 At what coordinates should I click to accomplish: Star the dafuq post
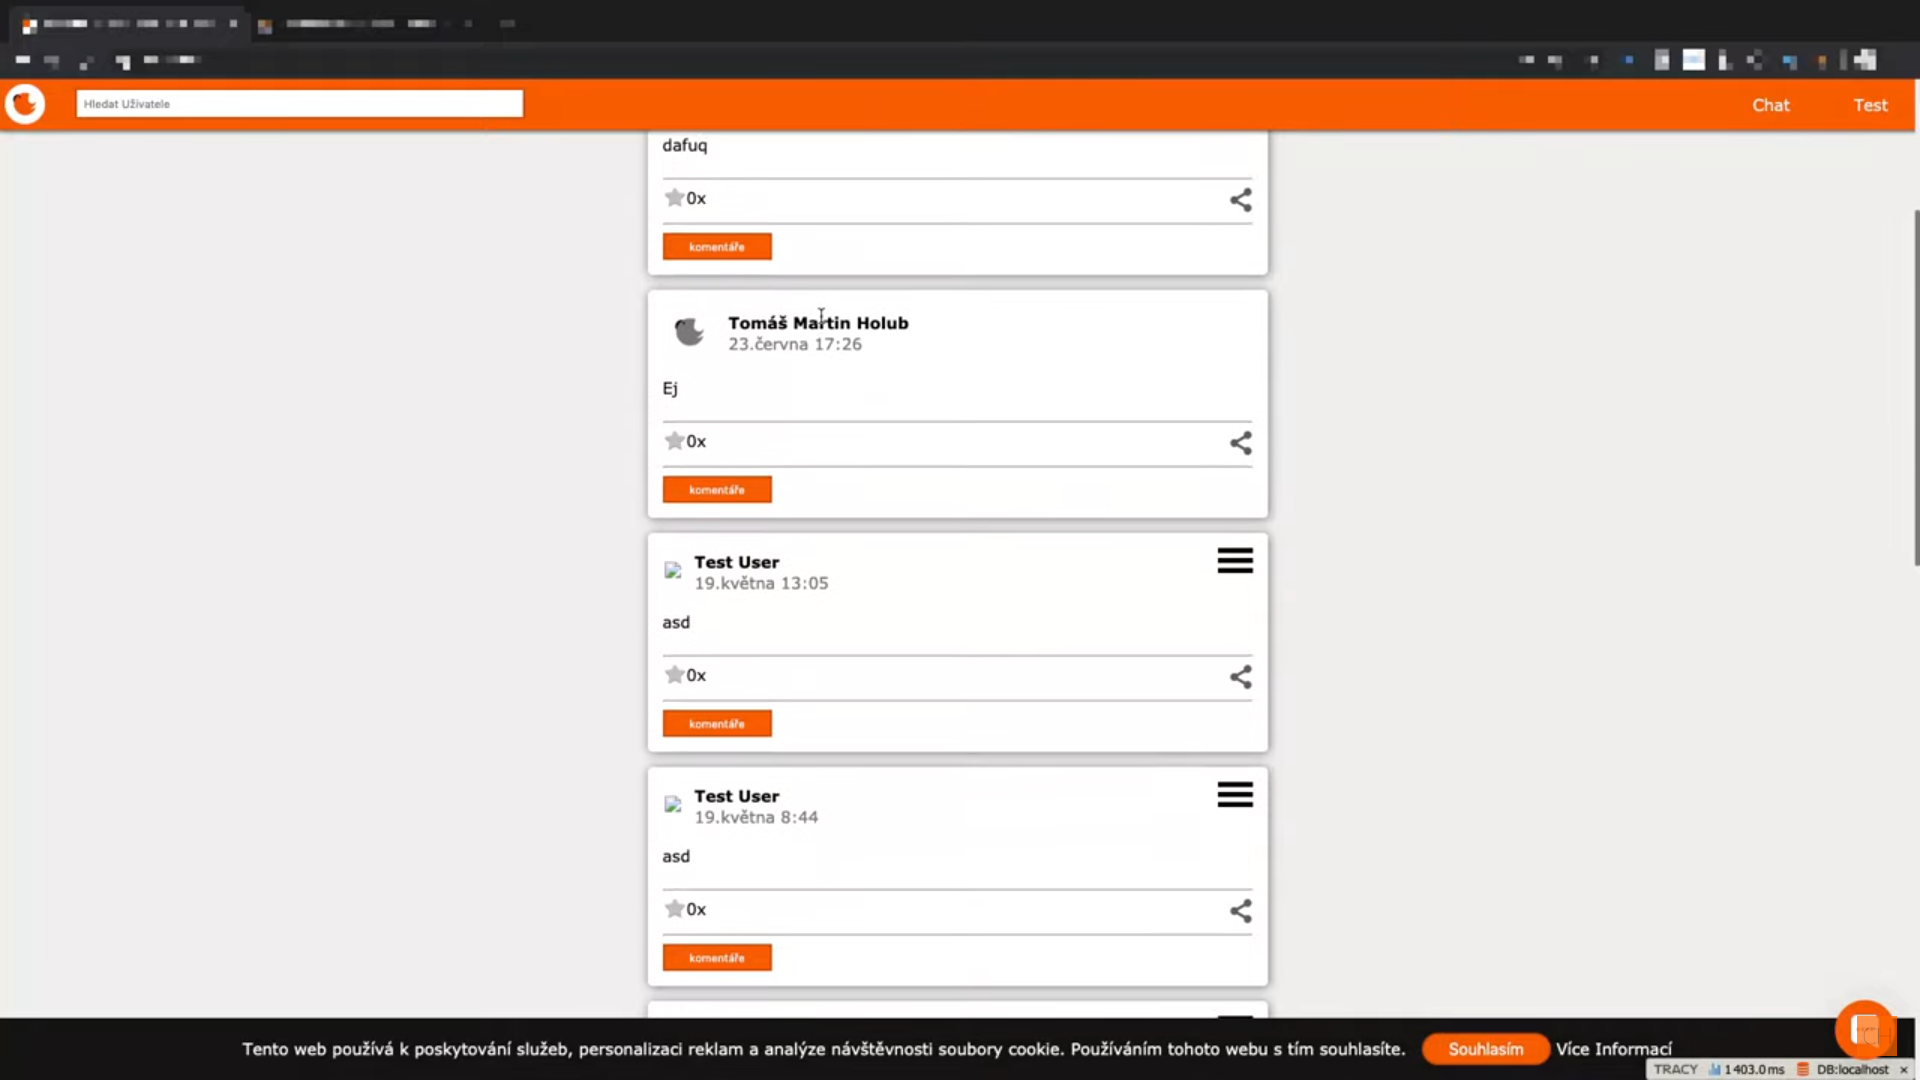click(675, 198)
